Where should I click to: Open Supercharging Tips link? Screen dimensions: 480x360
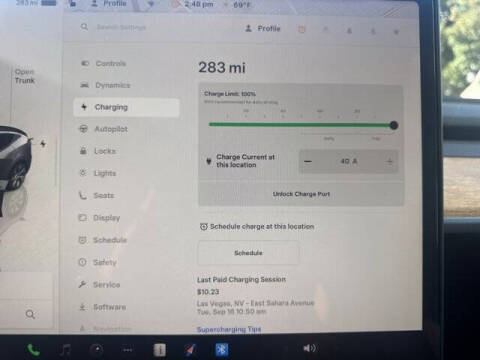point(229,329)
